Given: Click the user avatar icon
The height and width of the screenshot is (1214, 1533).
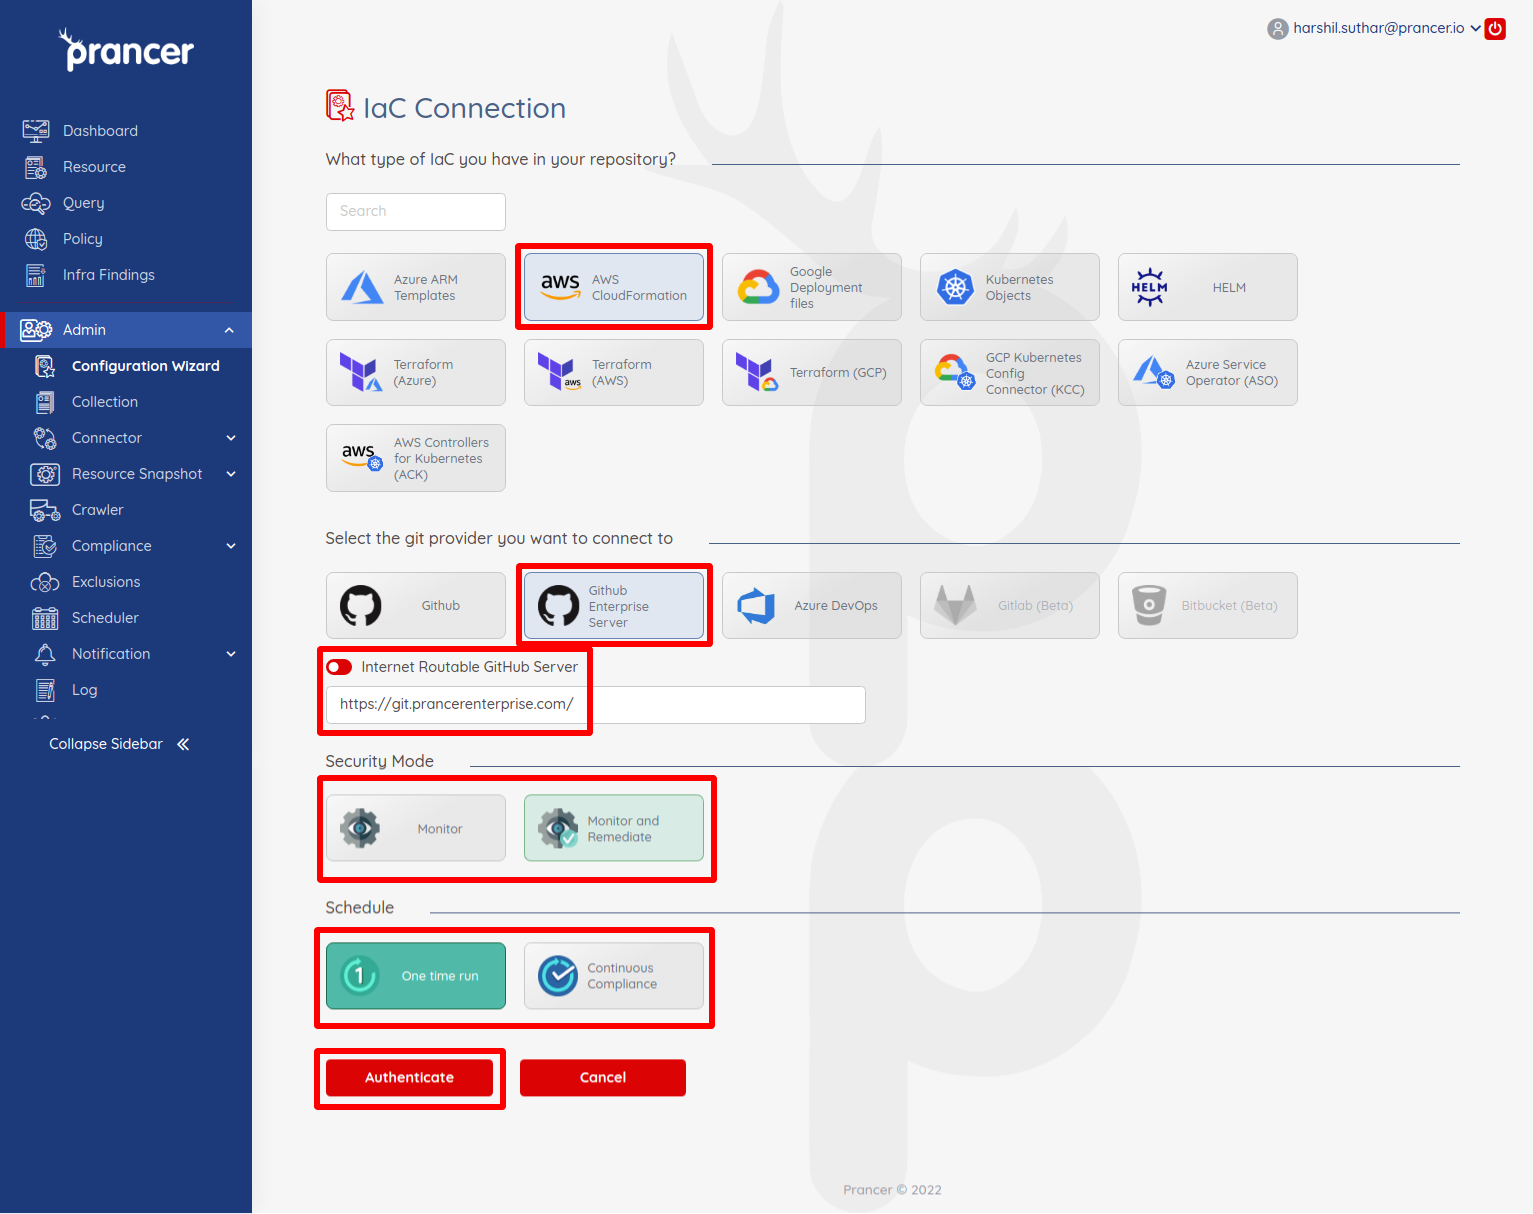Looking at the screenshot, I should (1278, 29).
